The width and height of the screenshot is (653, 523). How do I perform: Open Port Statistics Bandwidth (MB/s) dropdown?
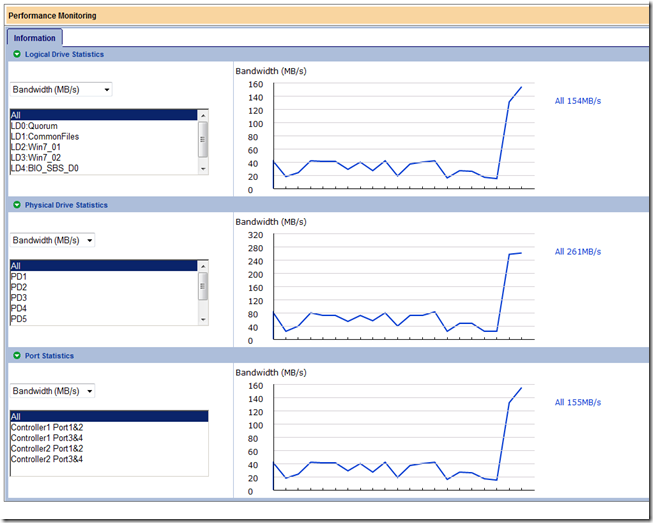coord(52,391)
